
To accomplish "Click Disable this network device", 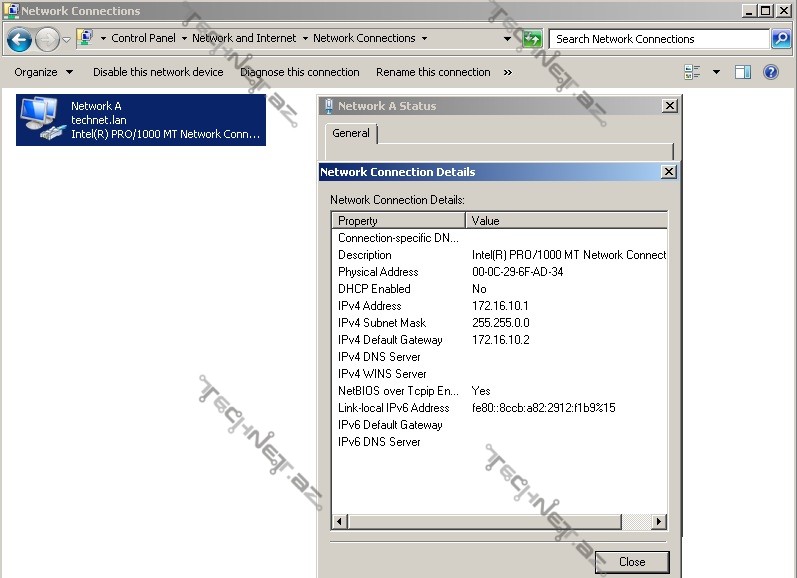I will click(158, 72).
